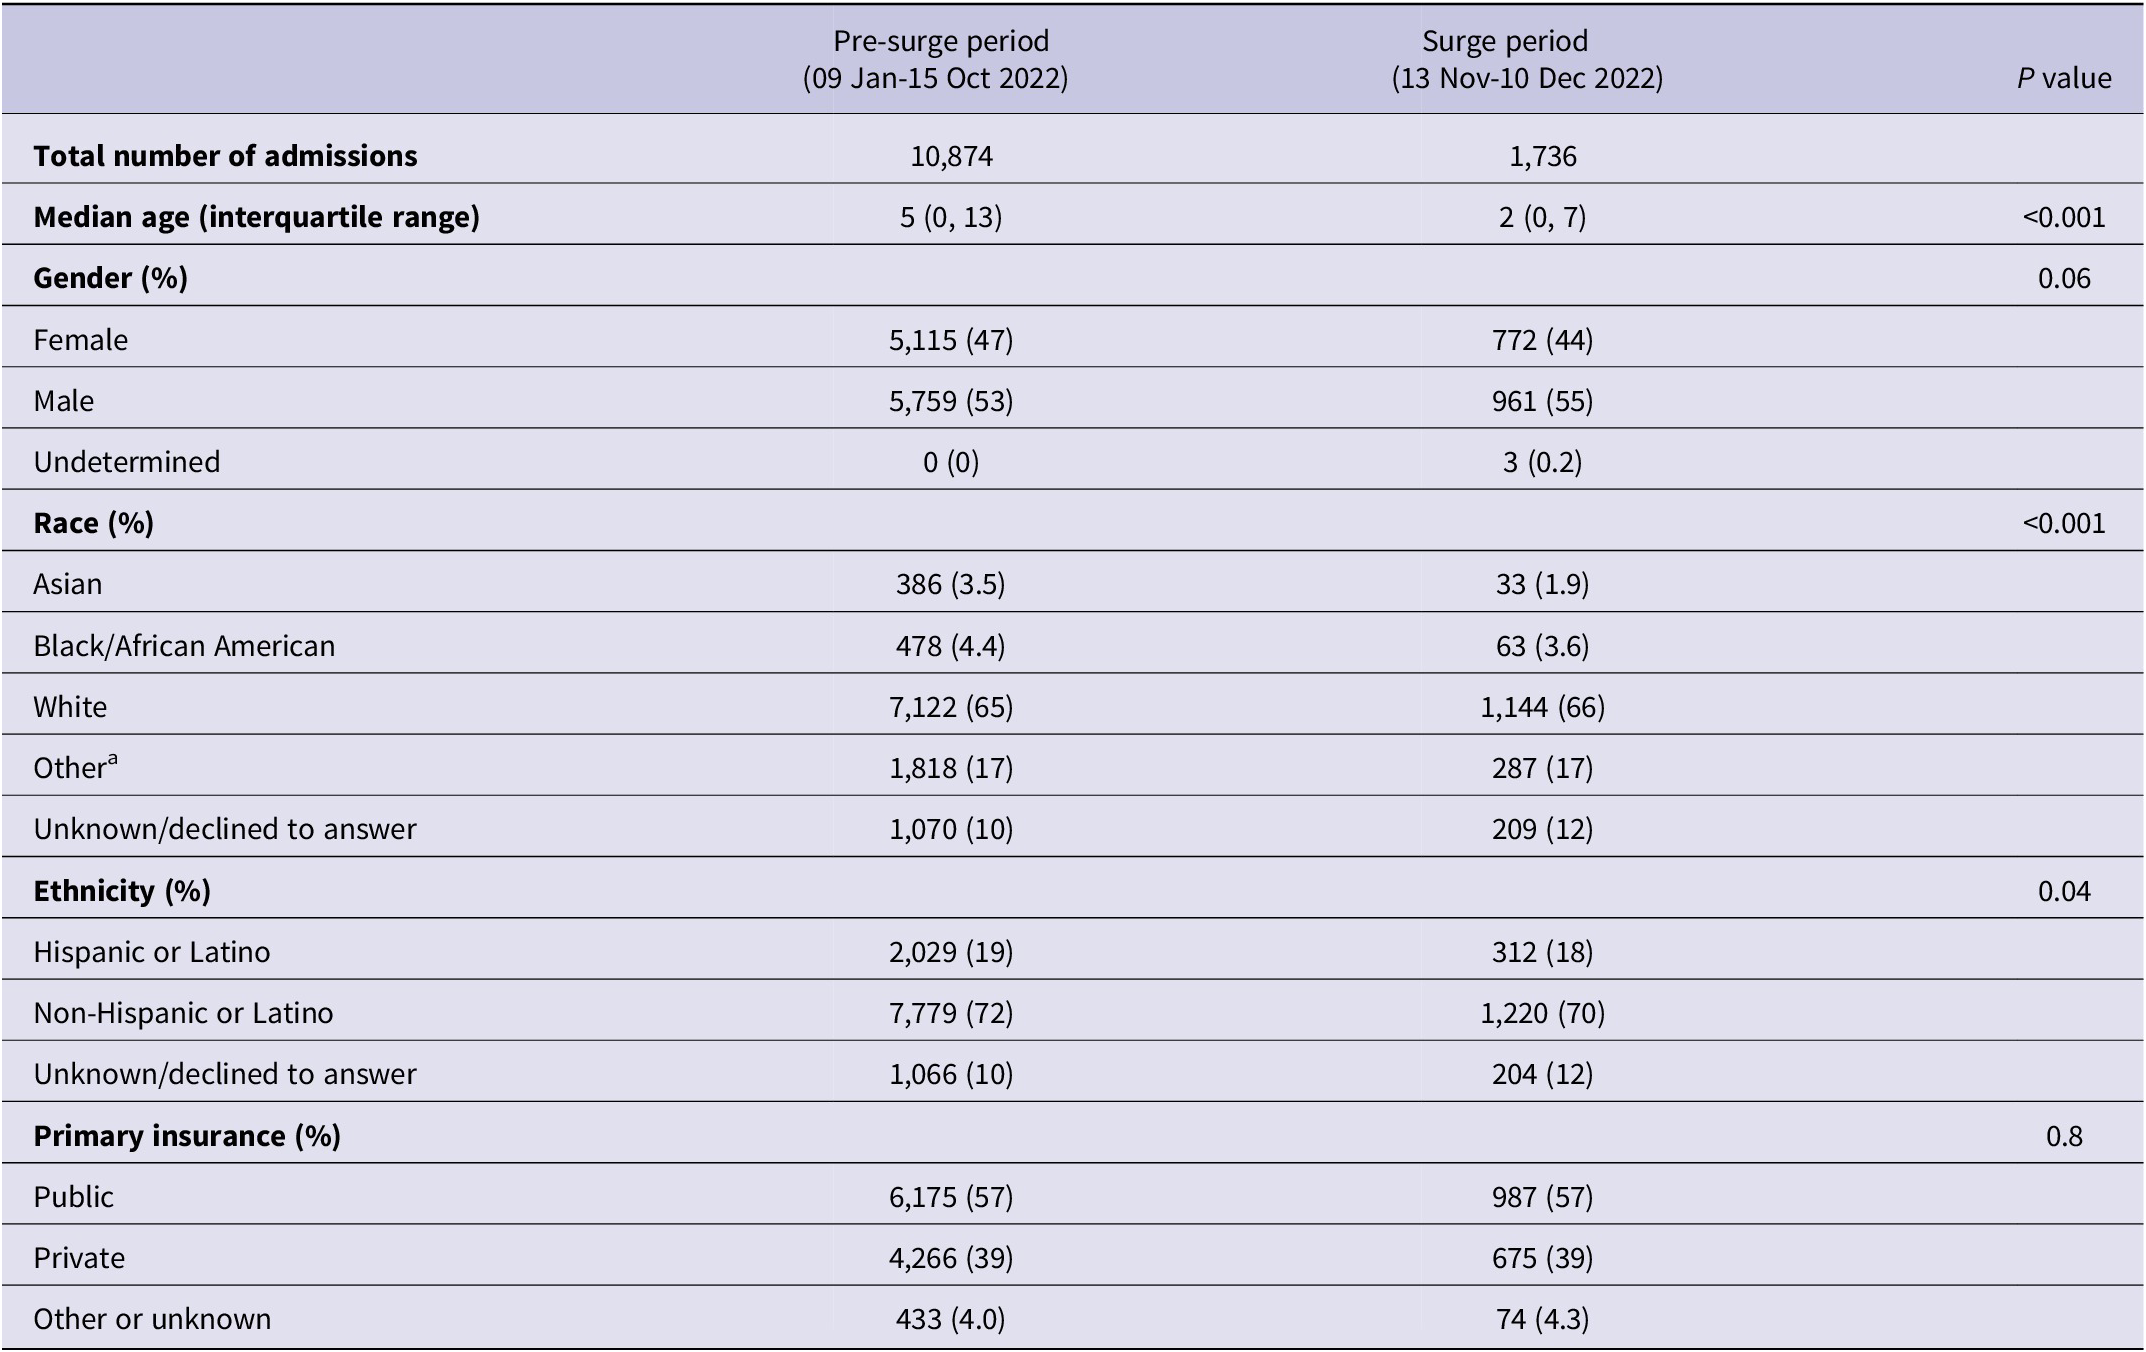Select the Ethnicity (%) section heading
Image resolution: width=2146 pixels, height=1352 pixels.
tap(122, 891)
